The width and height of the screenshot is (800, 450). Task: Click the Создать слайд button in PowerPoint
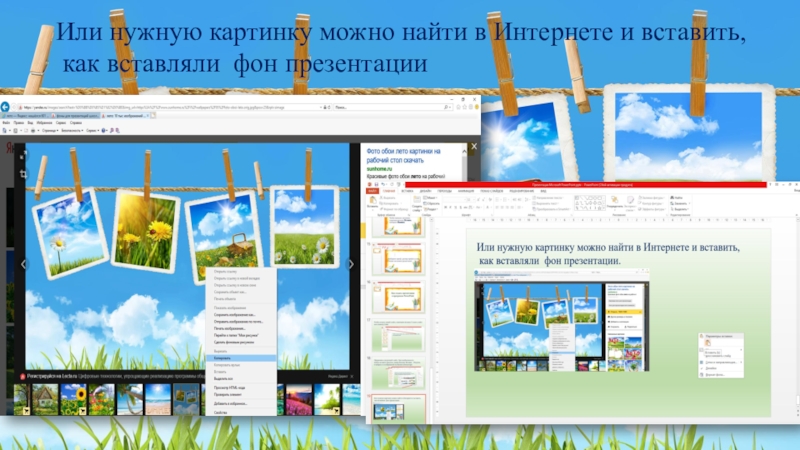pos(417,204)
